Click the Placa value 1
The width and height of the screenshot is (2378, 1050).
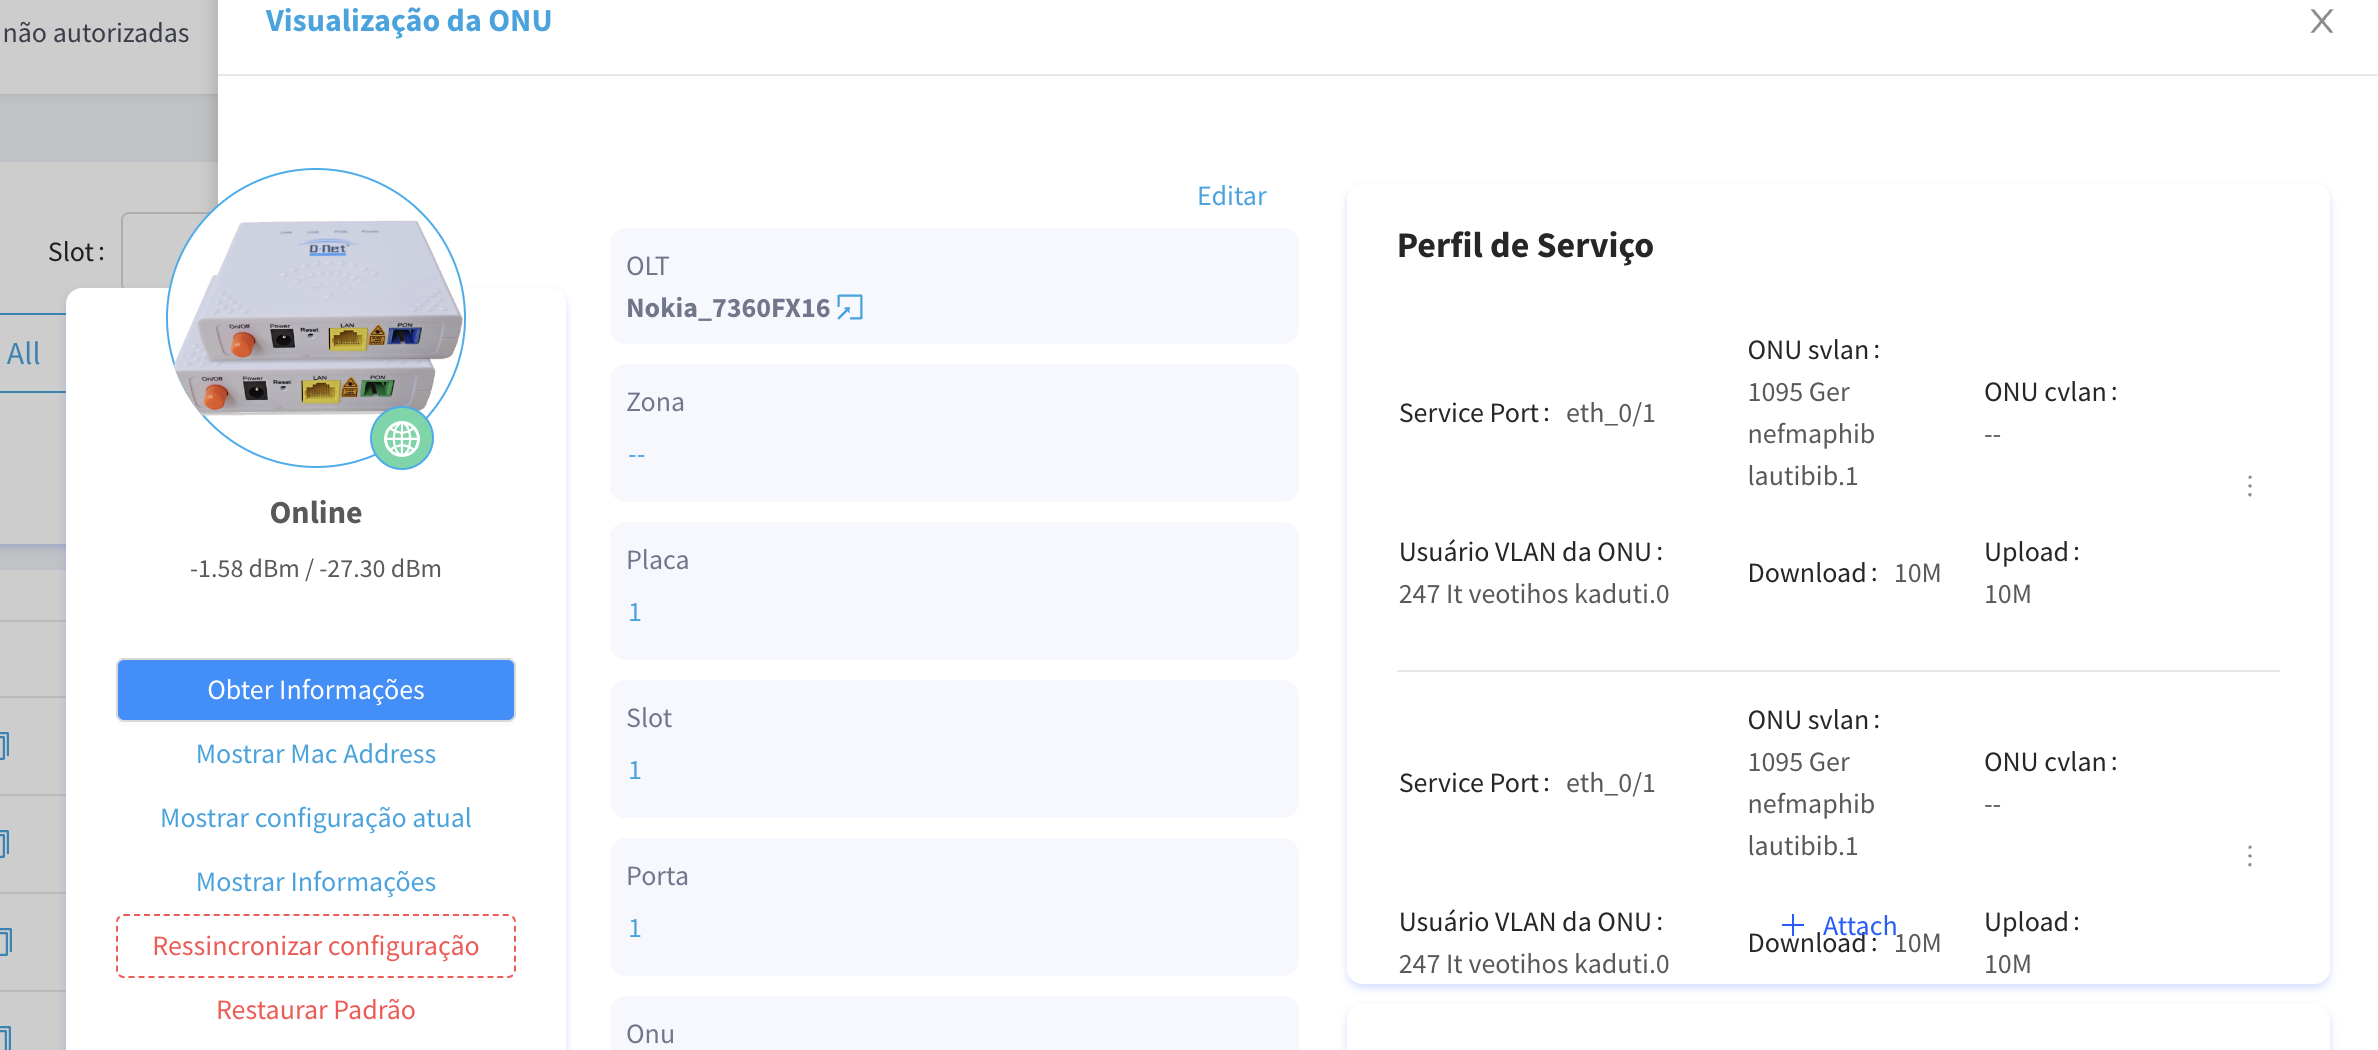tap(635, 613)
